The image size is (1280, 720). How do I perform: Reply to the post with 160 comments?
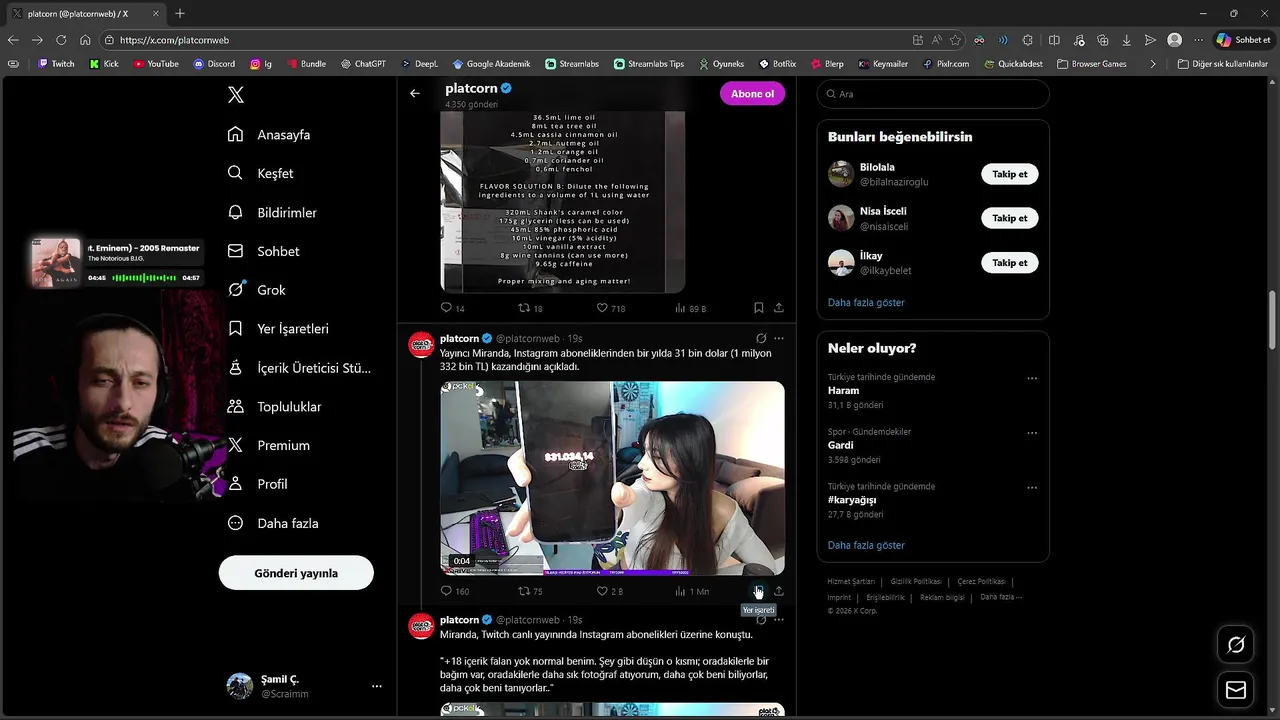pos(455,591)
